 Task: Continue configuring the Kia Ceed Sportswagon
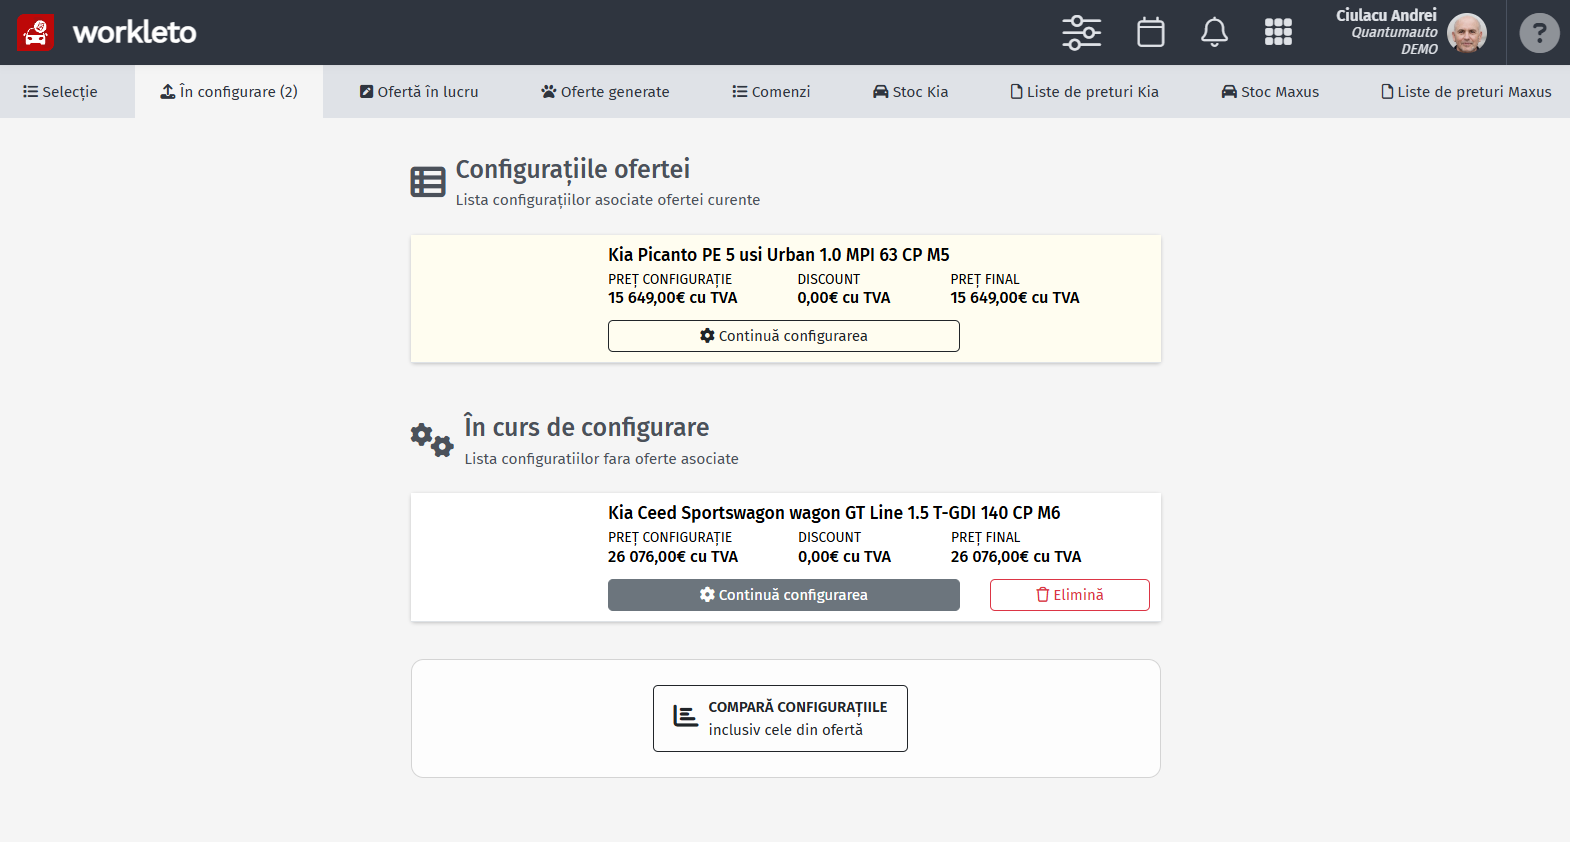point(784,595)
